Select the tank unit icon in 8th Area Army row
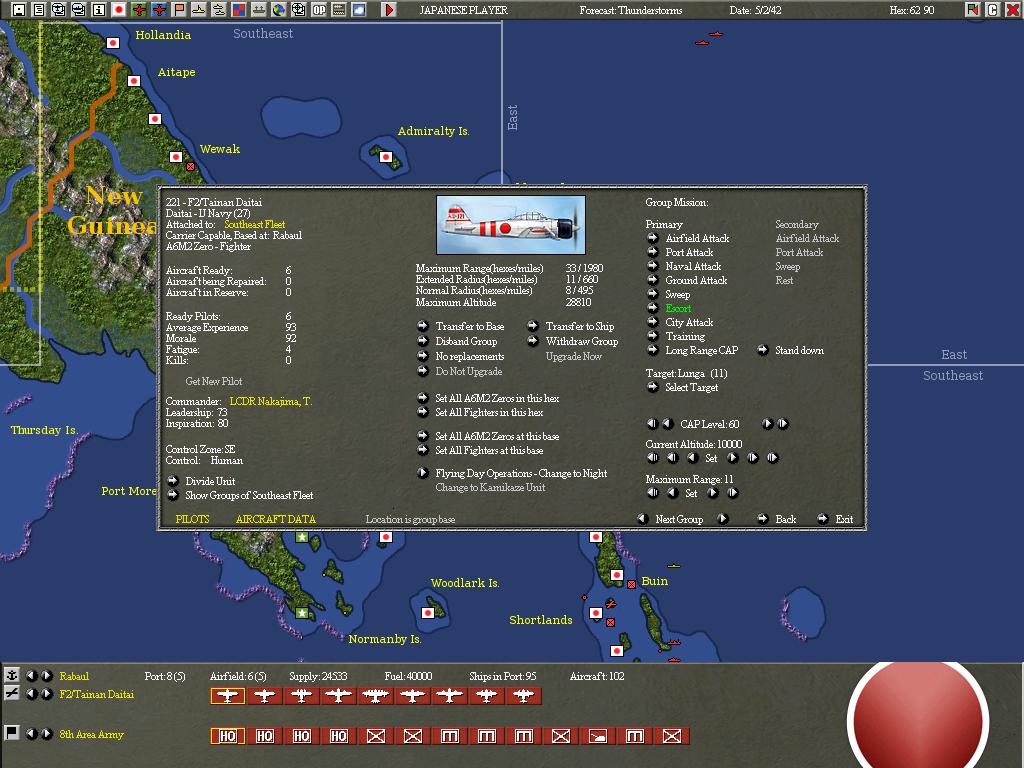Viewport: 1024px width, 768px height. (x=598, y=736)
